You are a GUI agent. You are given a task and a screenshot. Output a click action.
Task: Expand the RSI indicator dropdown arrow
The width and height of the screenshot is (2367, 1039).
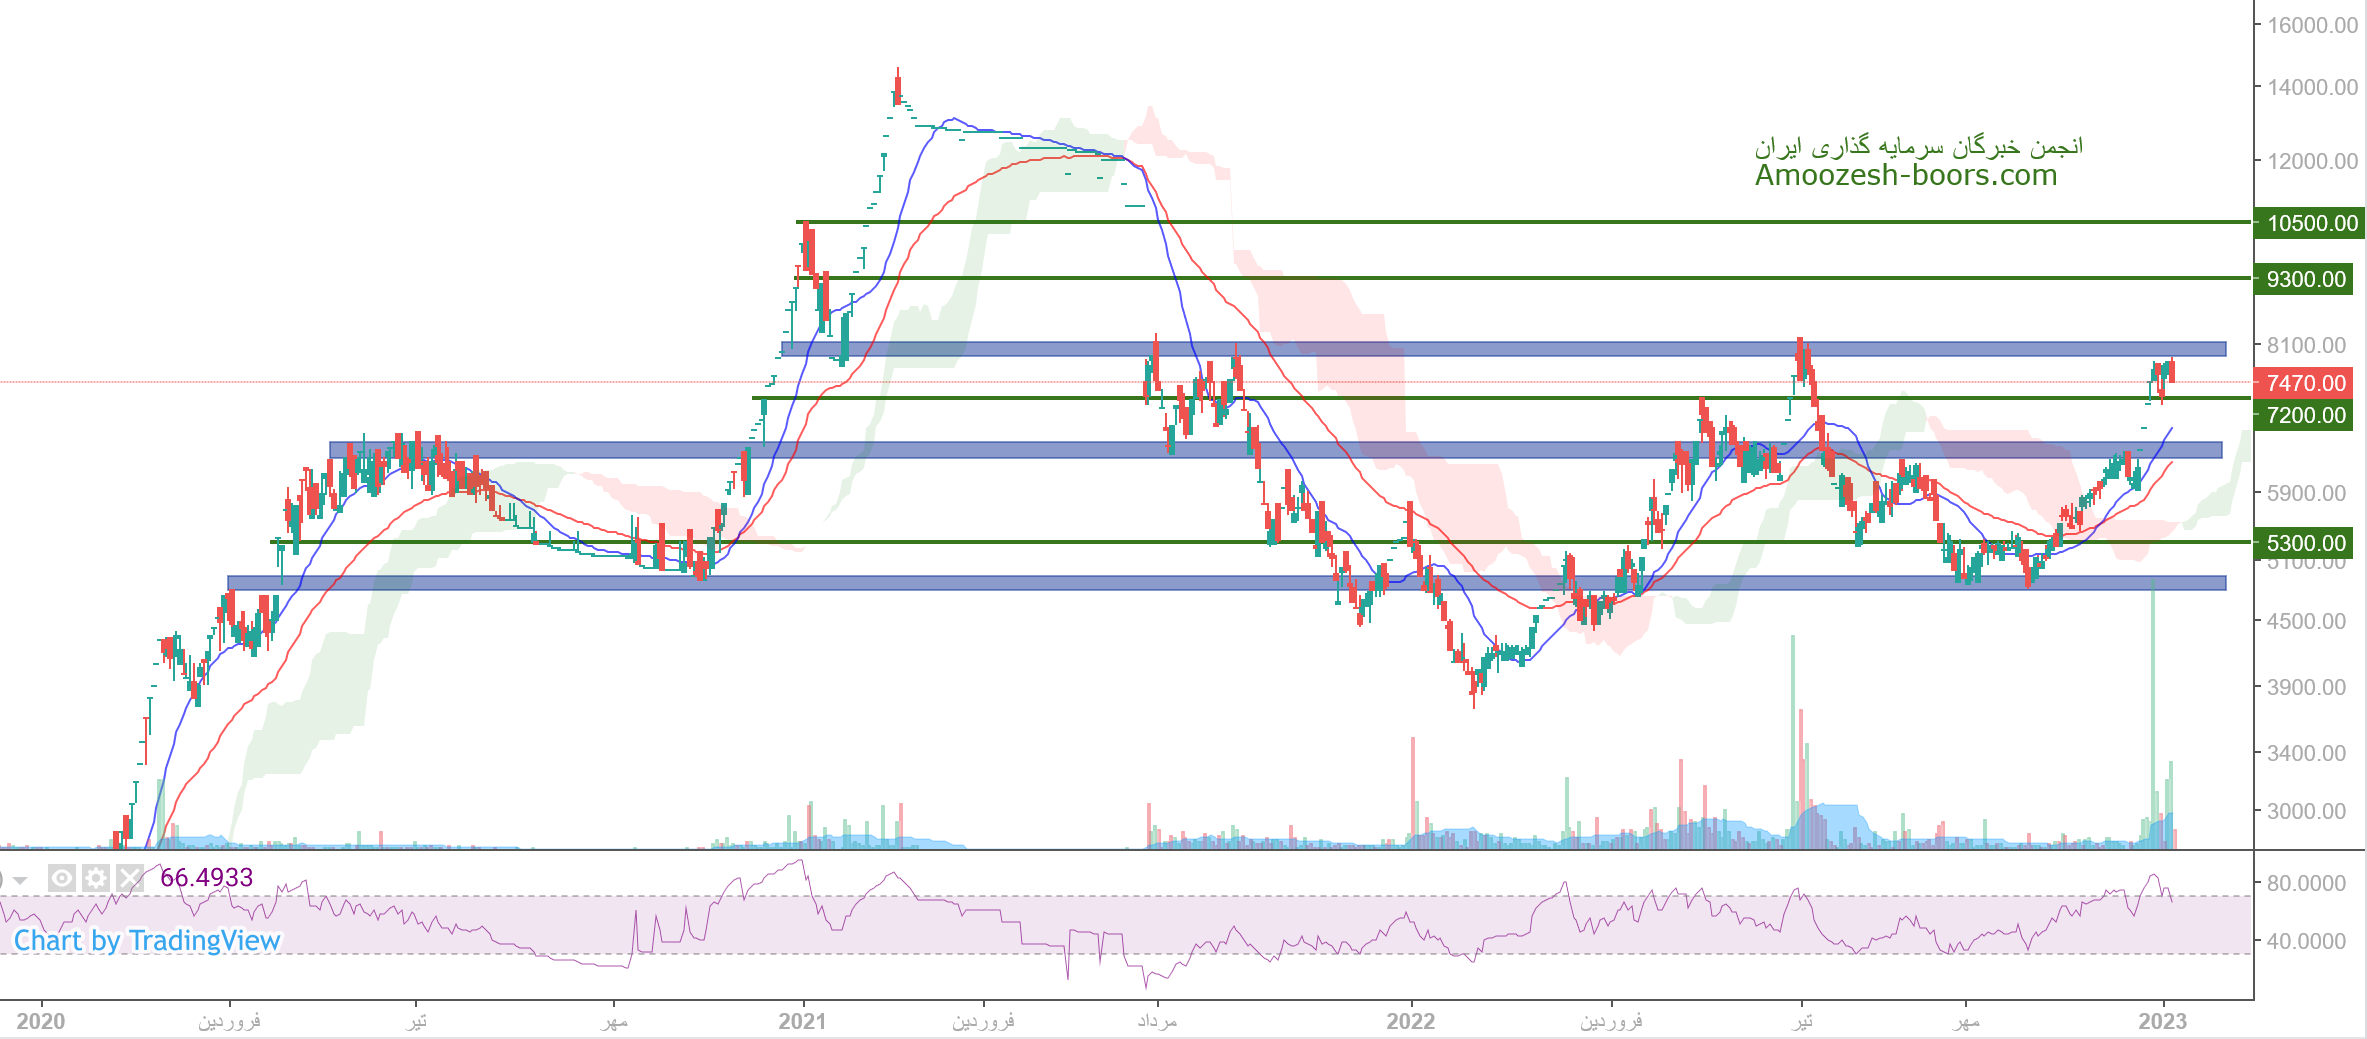click(x=19, y=880)
